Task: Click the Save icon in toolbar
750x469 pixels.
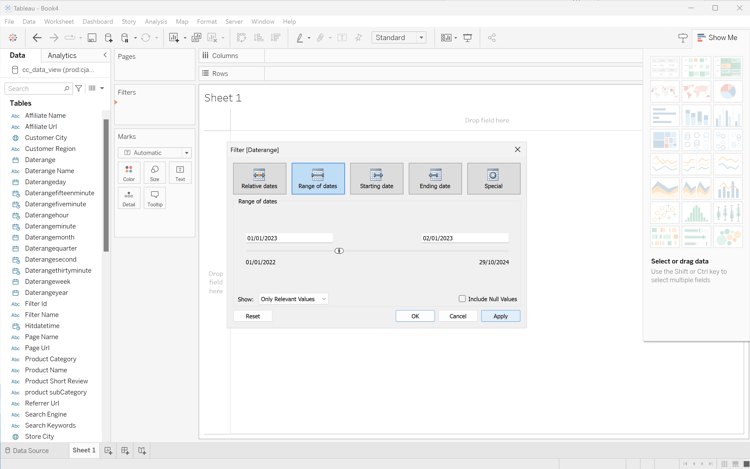Action: pos(92,38)
